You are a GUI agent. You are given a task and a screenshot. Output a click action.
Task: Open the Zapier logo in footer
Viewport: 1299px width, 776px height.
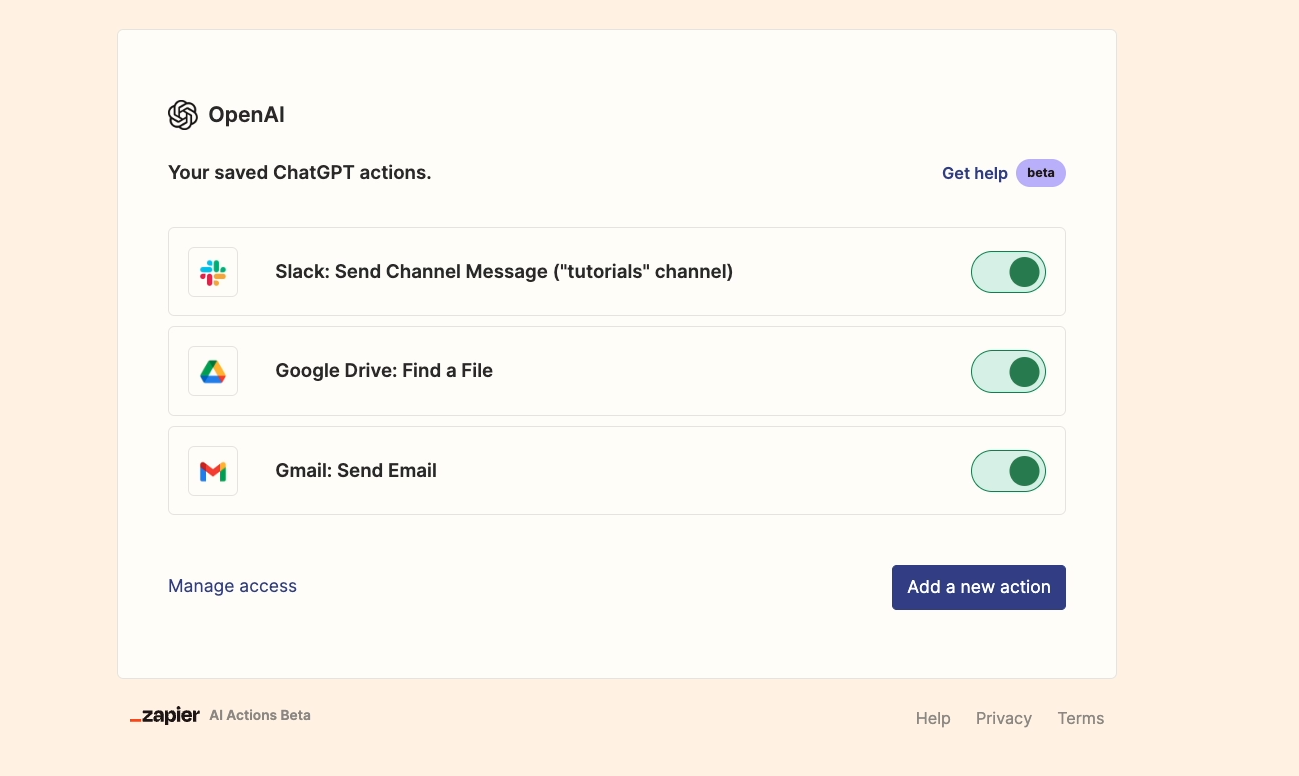165,716
